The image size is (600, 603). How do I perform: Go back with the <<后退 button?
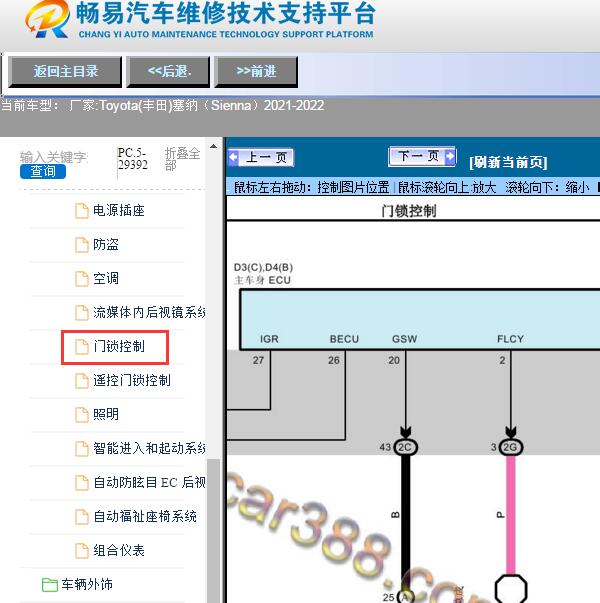coord(168,72)
